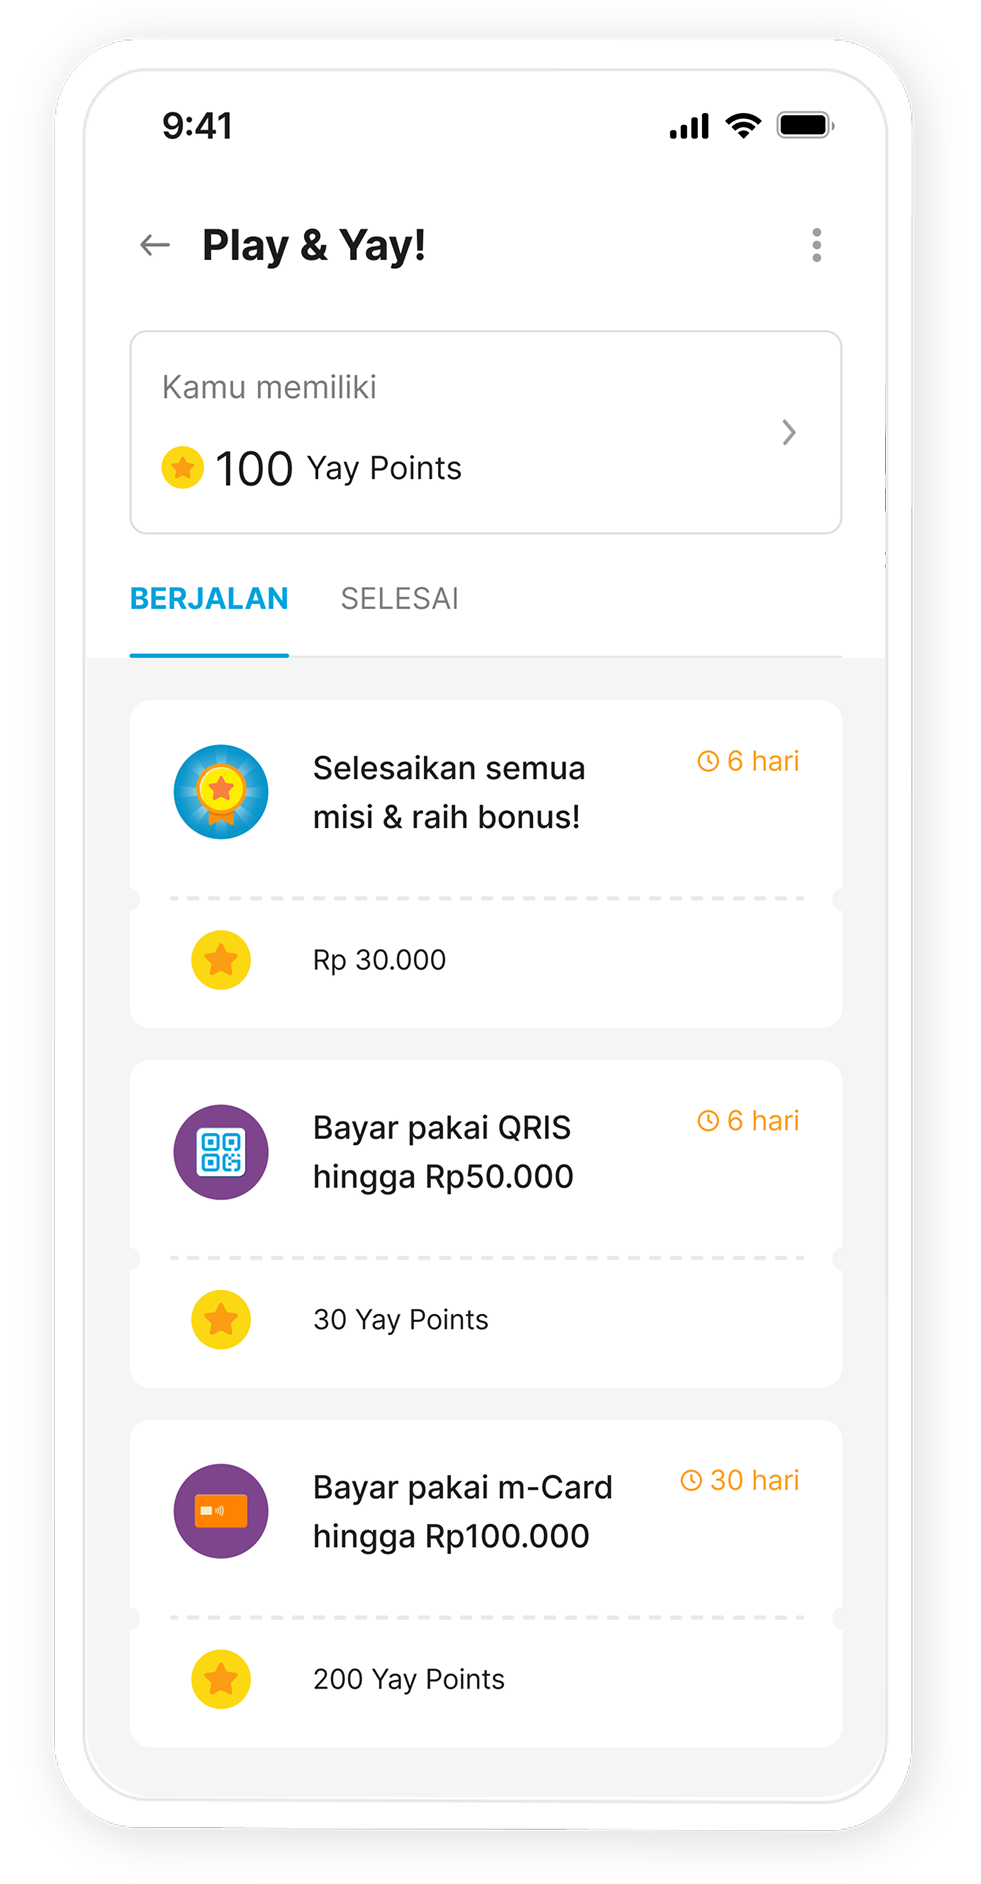Image resolution: width=981 pixels, height=1884 pixels.
Task: Switch to the SELESAI tab
Action: click(400, 599)
